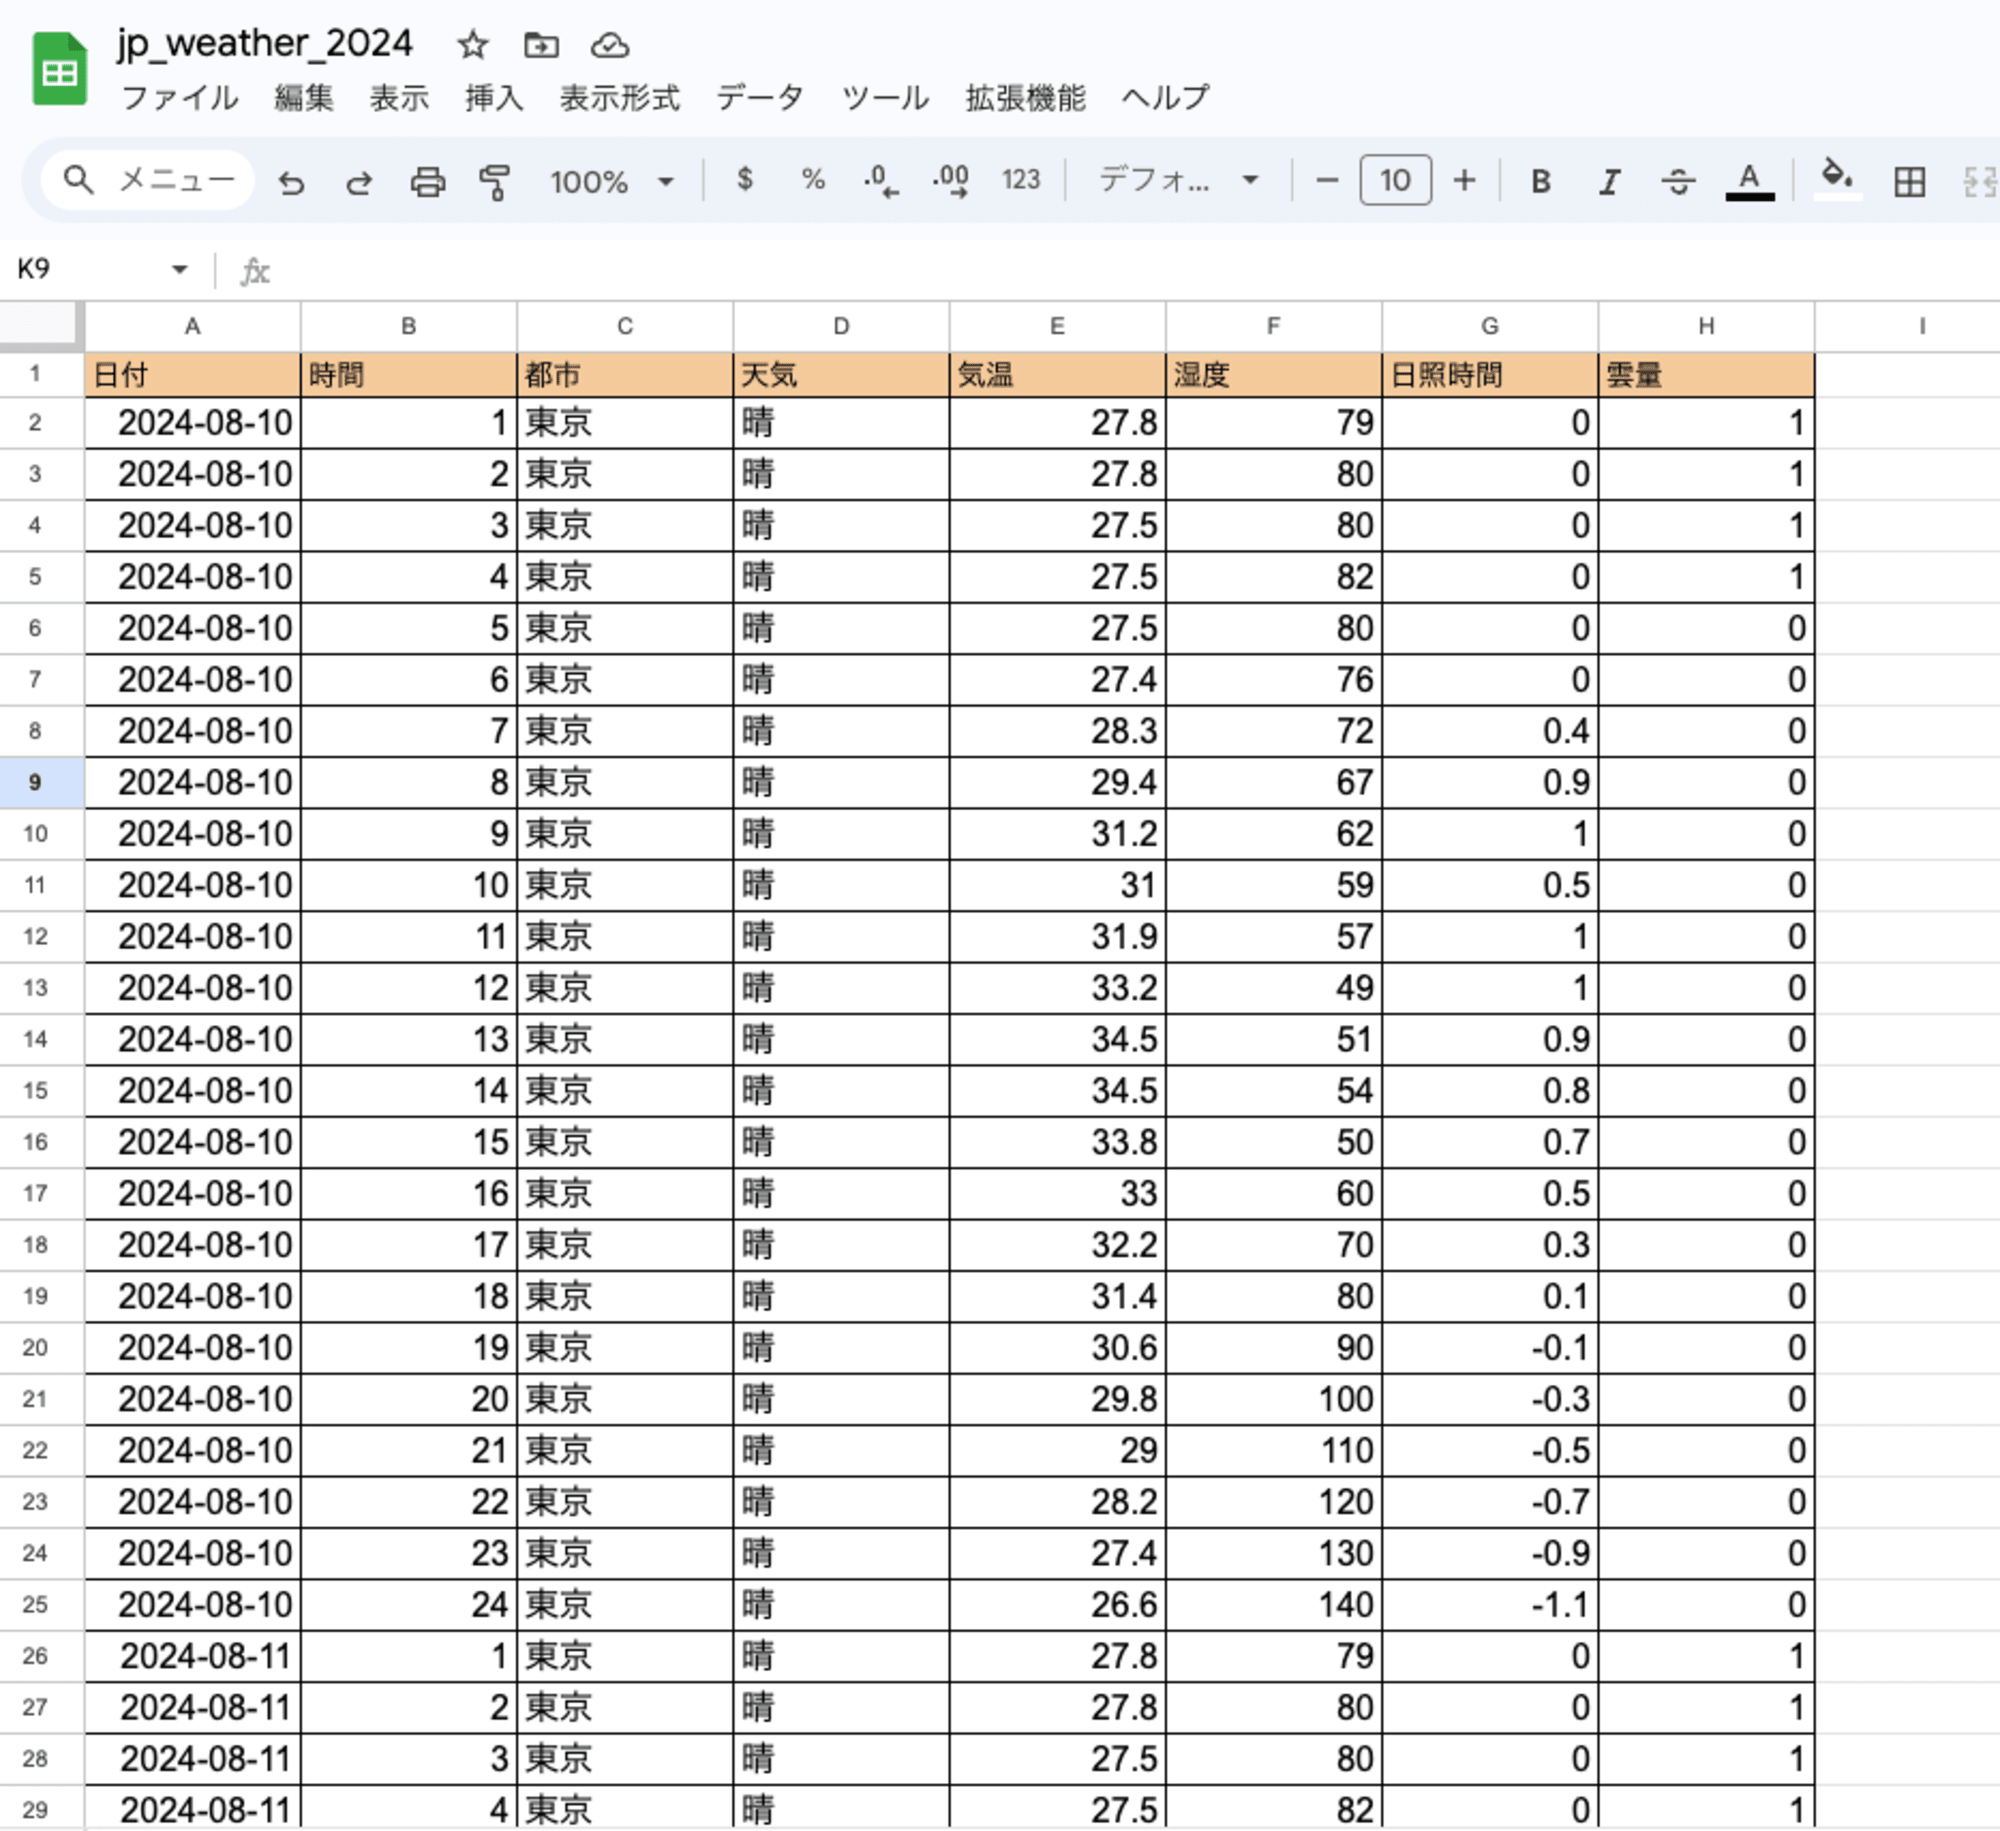The image size is (2000, 1831).
Task: Check the cloud save status icon
Action: click(610, 45)
